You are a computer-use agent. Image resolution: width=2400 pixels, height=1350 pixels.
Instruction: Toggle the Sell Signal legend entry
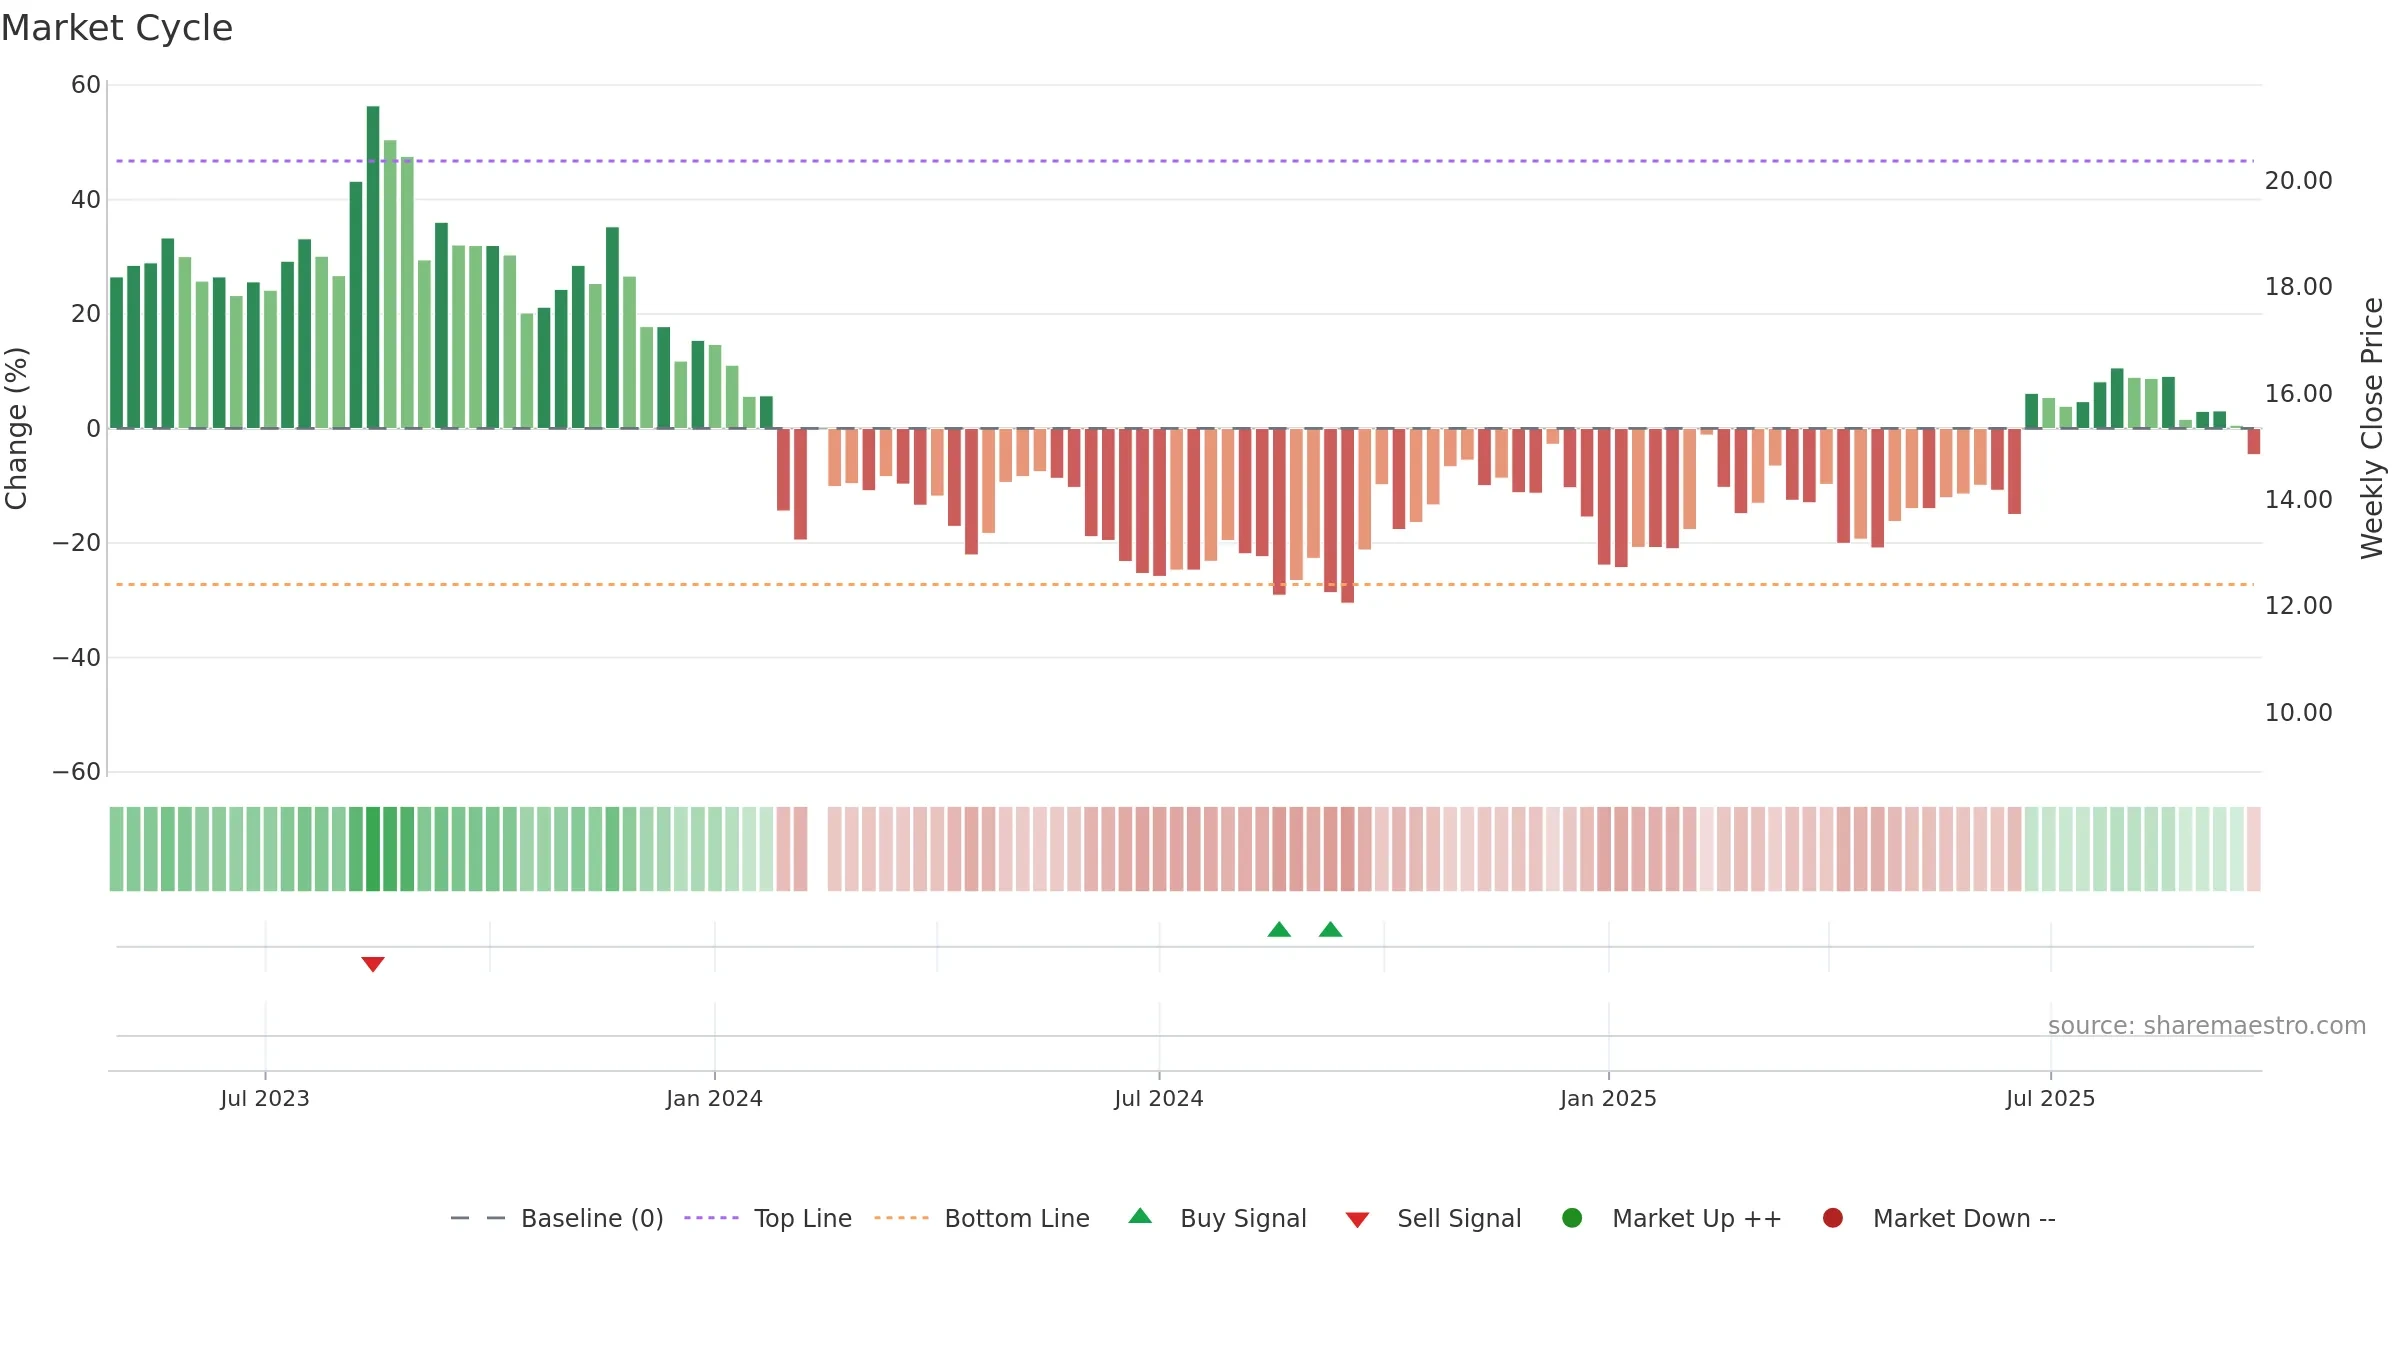click(x=1433, y=1218)
